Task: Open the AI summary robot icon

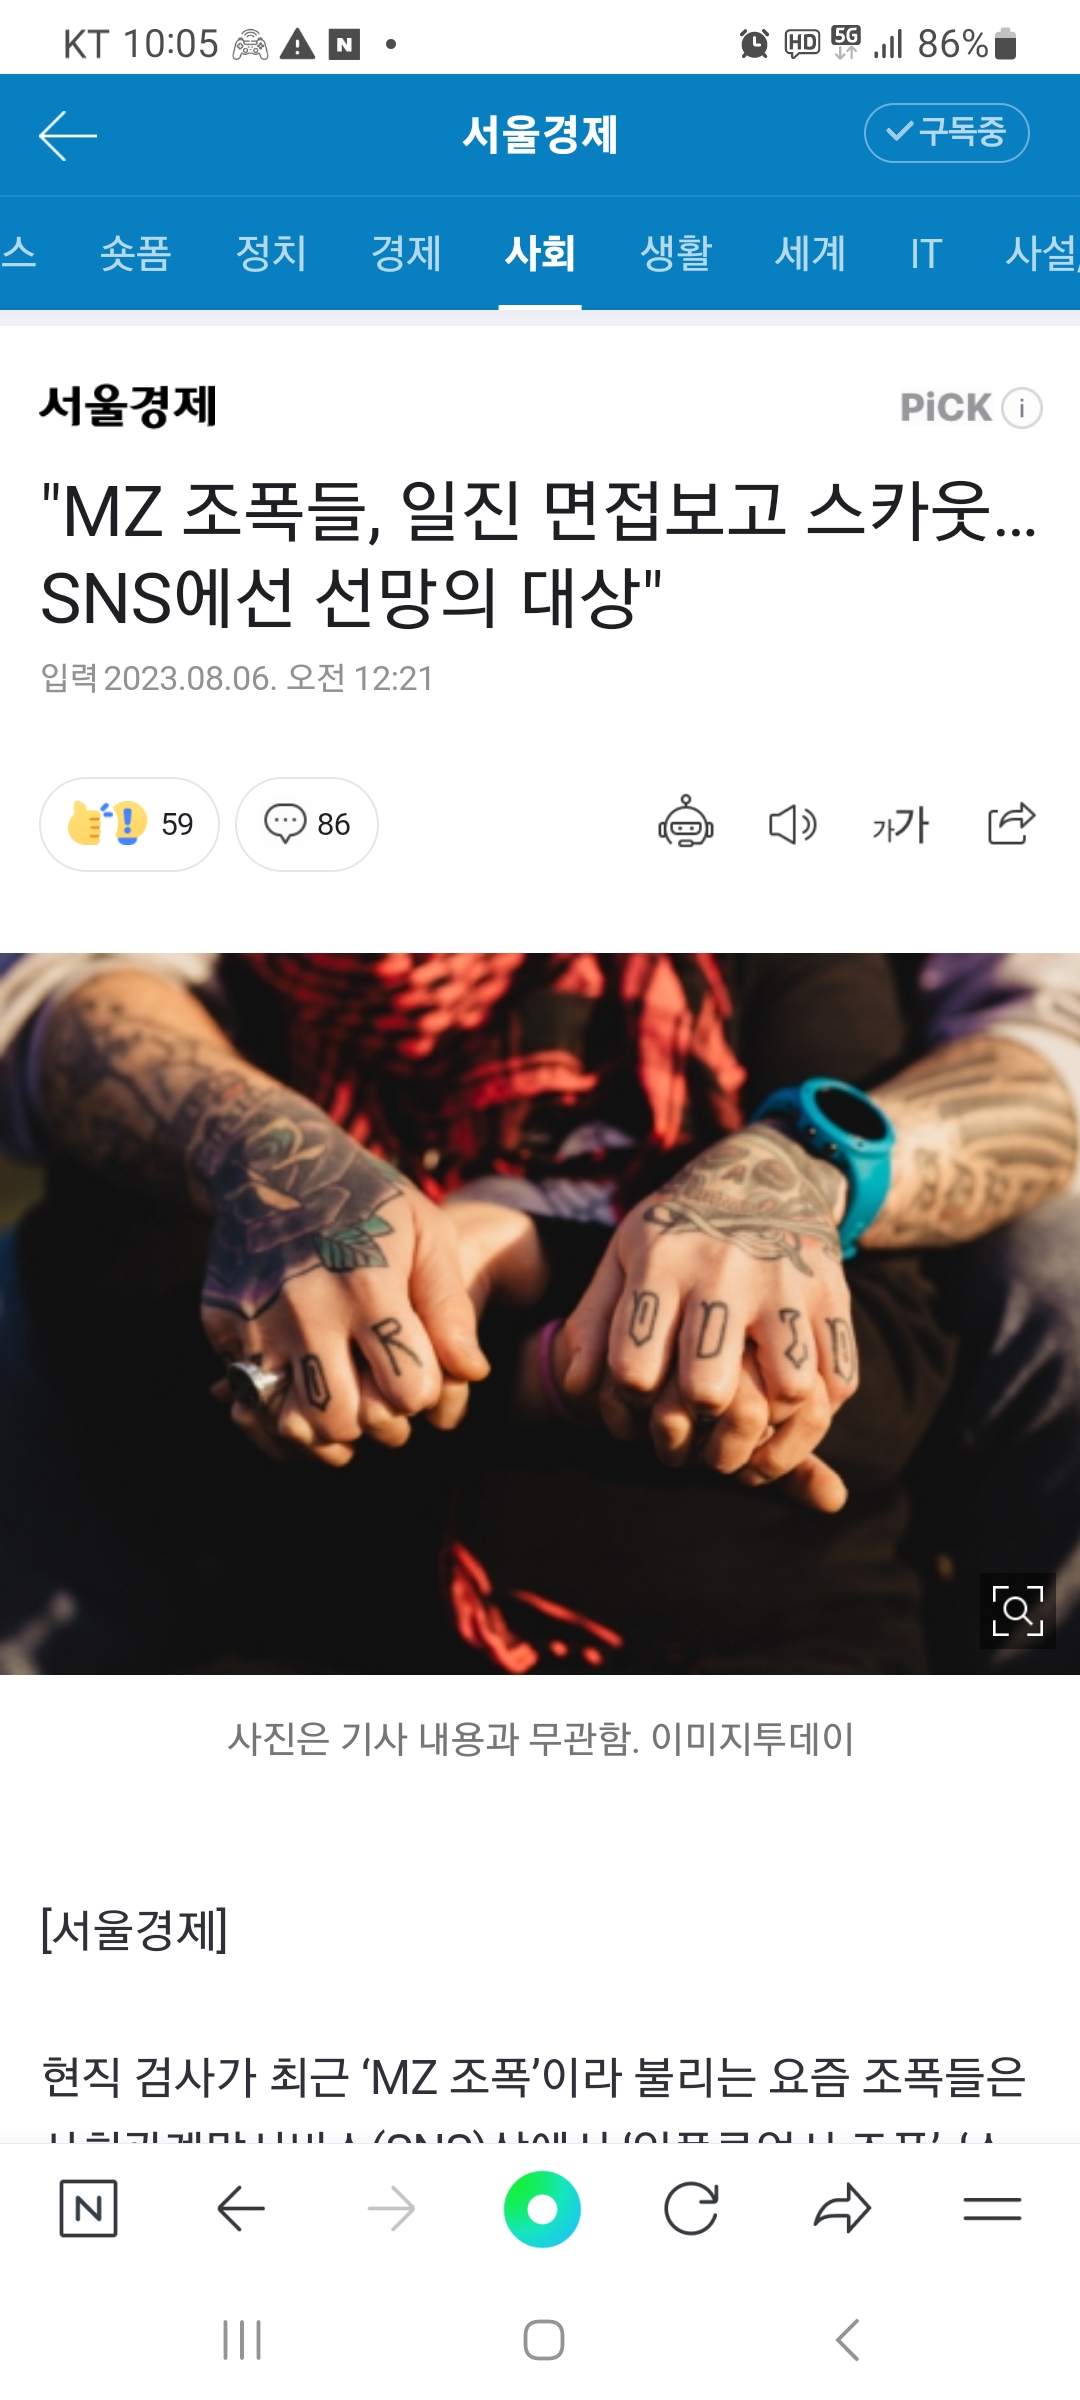Action: (x=685, y=823)
